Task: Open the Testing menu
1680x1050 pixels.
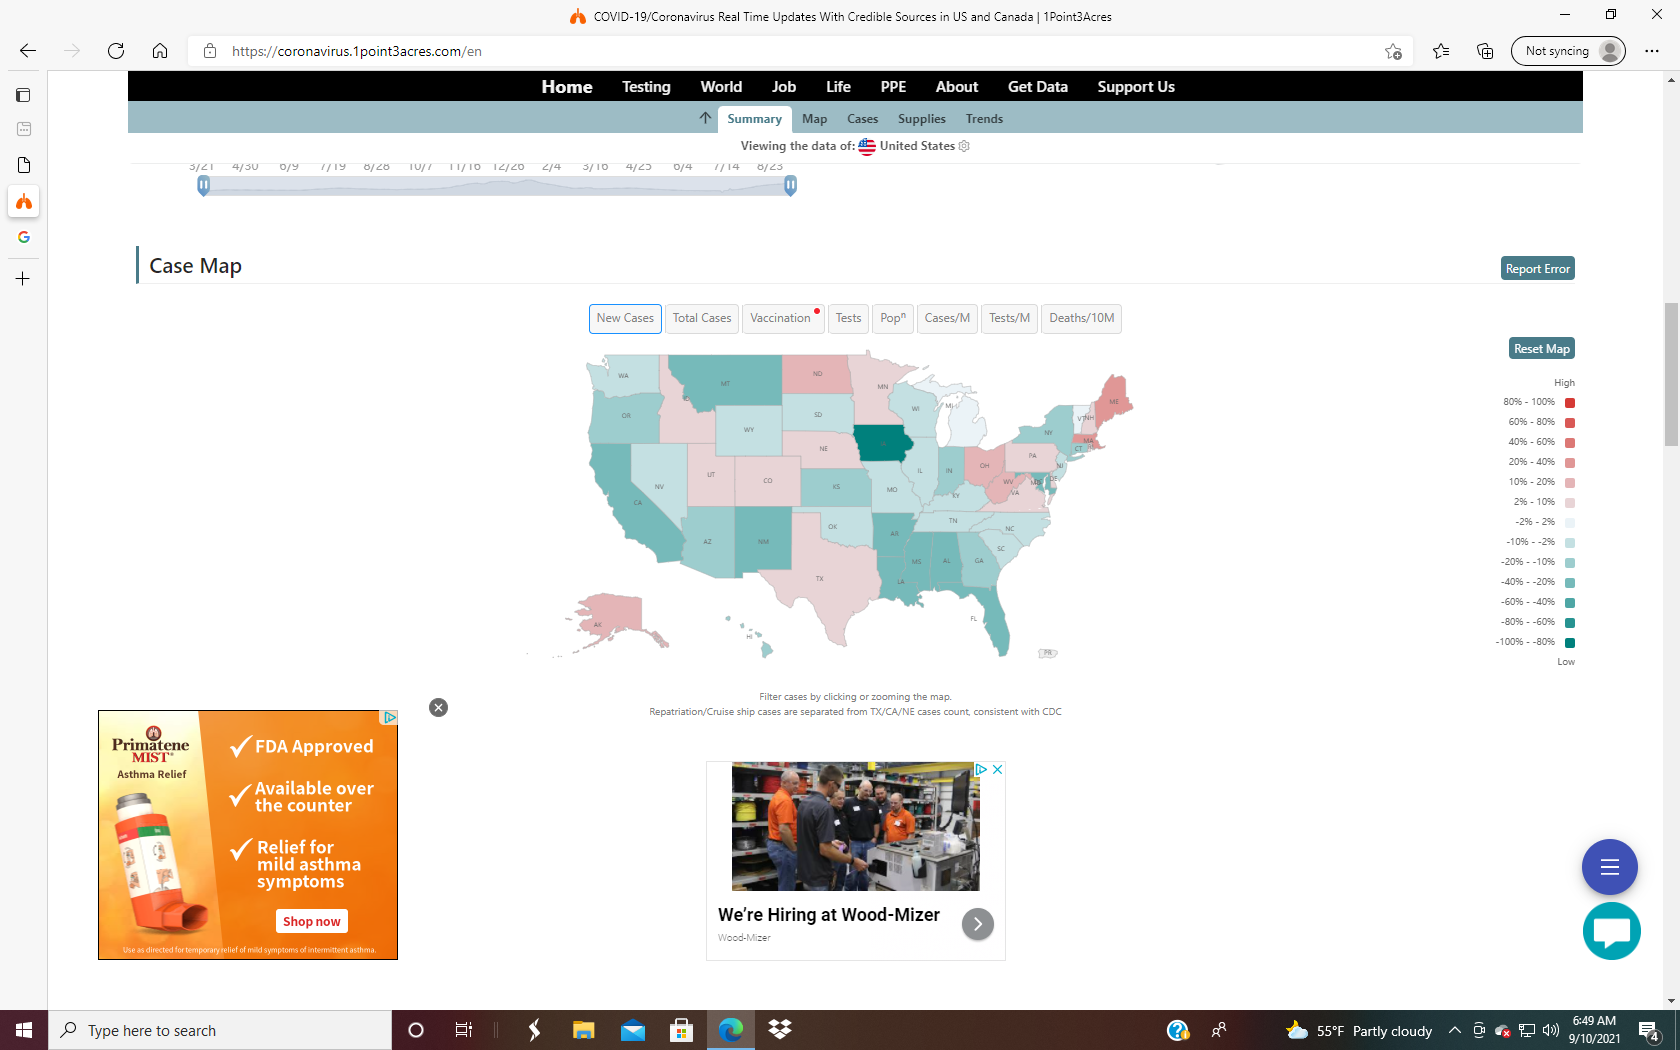Action: (x=646, y=87)
